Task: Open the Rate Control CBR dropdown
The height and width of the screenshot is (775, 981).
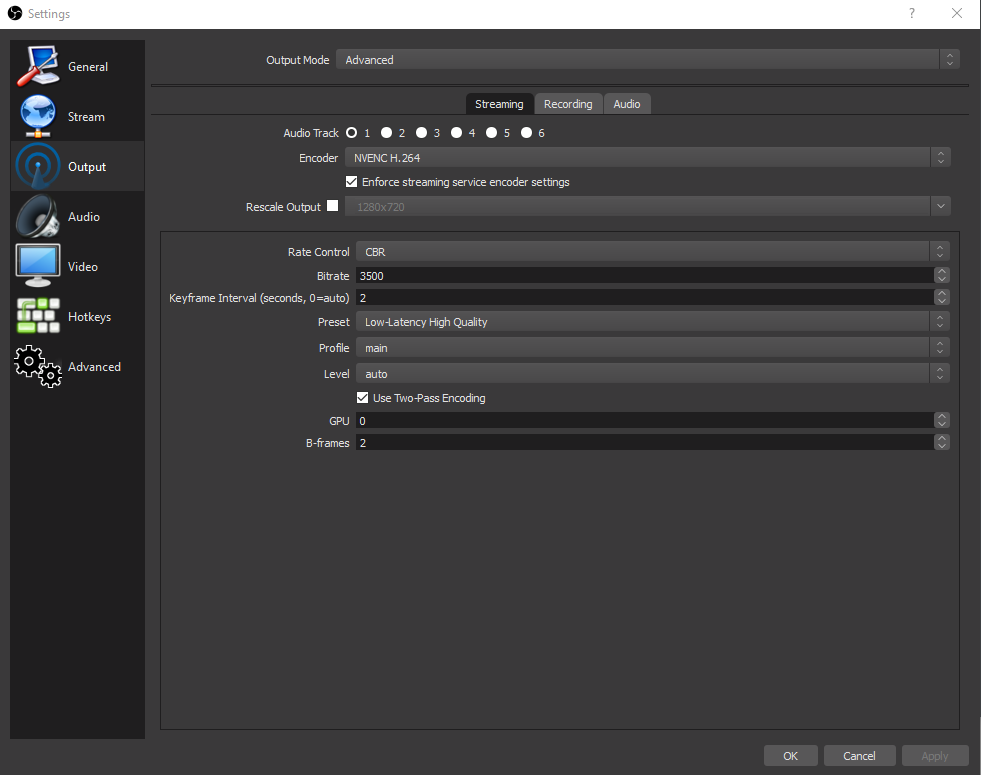Action: click(x=653, y=251)
